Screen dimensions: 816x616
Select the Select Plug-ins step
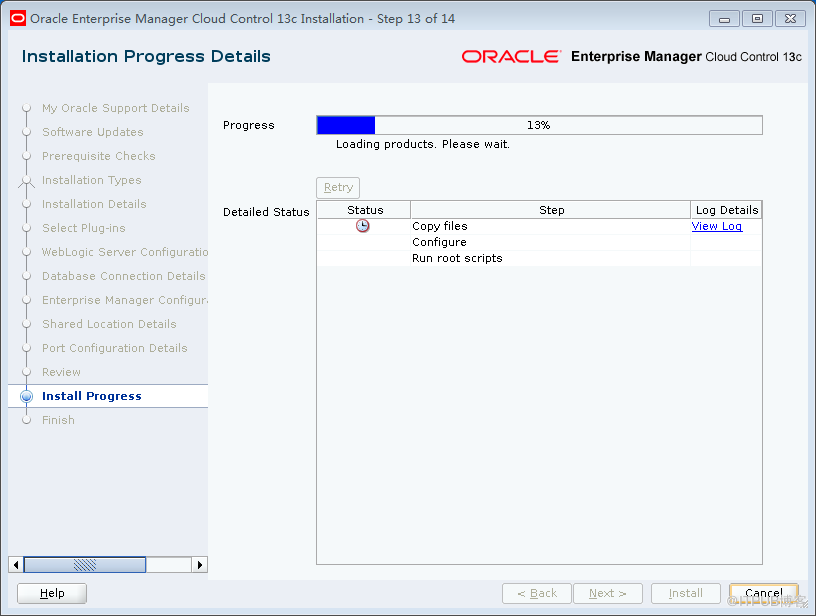tap(84, 228)
